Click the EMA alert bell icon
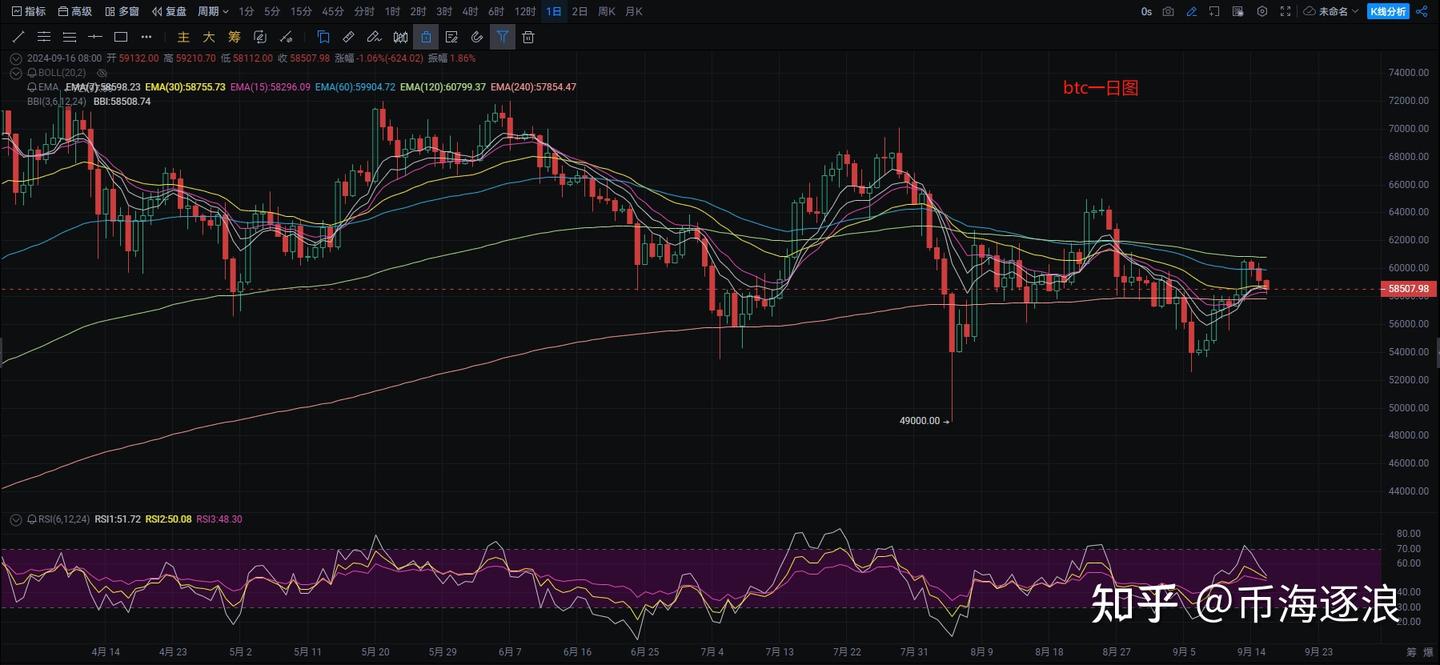1440x665 pixels. tap(32, 87)
